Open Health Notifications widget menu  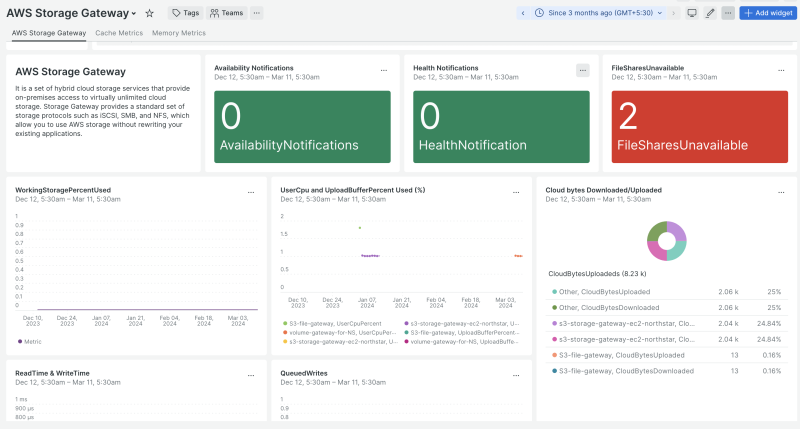point(583,70)
